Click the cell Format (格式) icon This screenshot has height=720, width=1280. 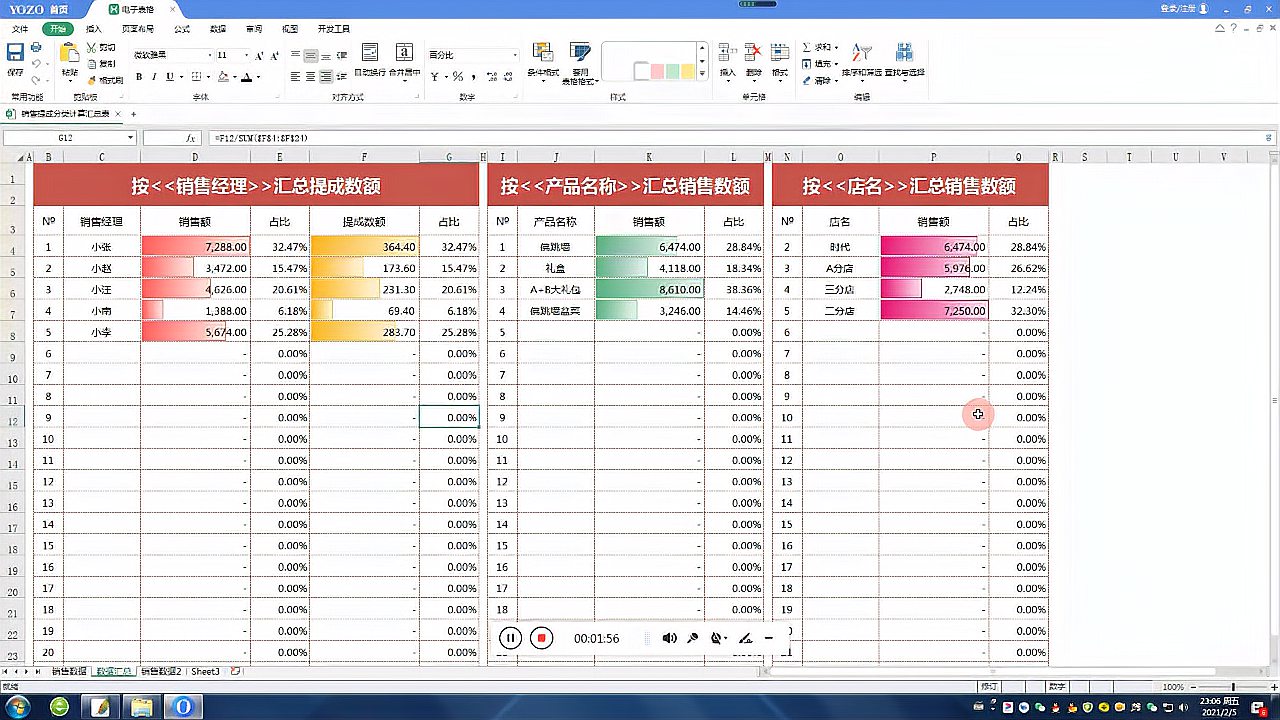pyautogui.click(x=779, y=54)
